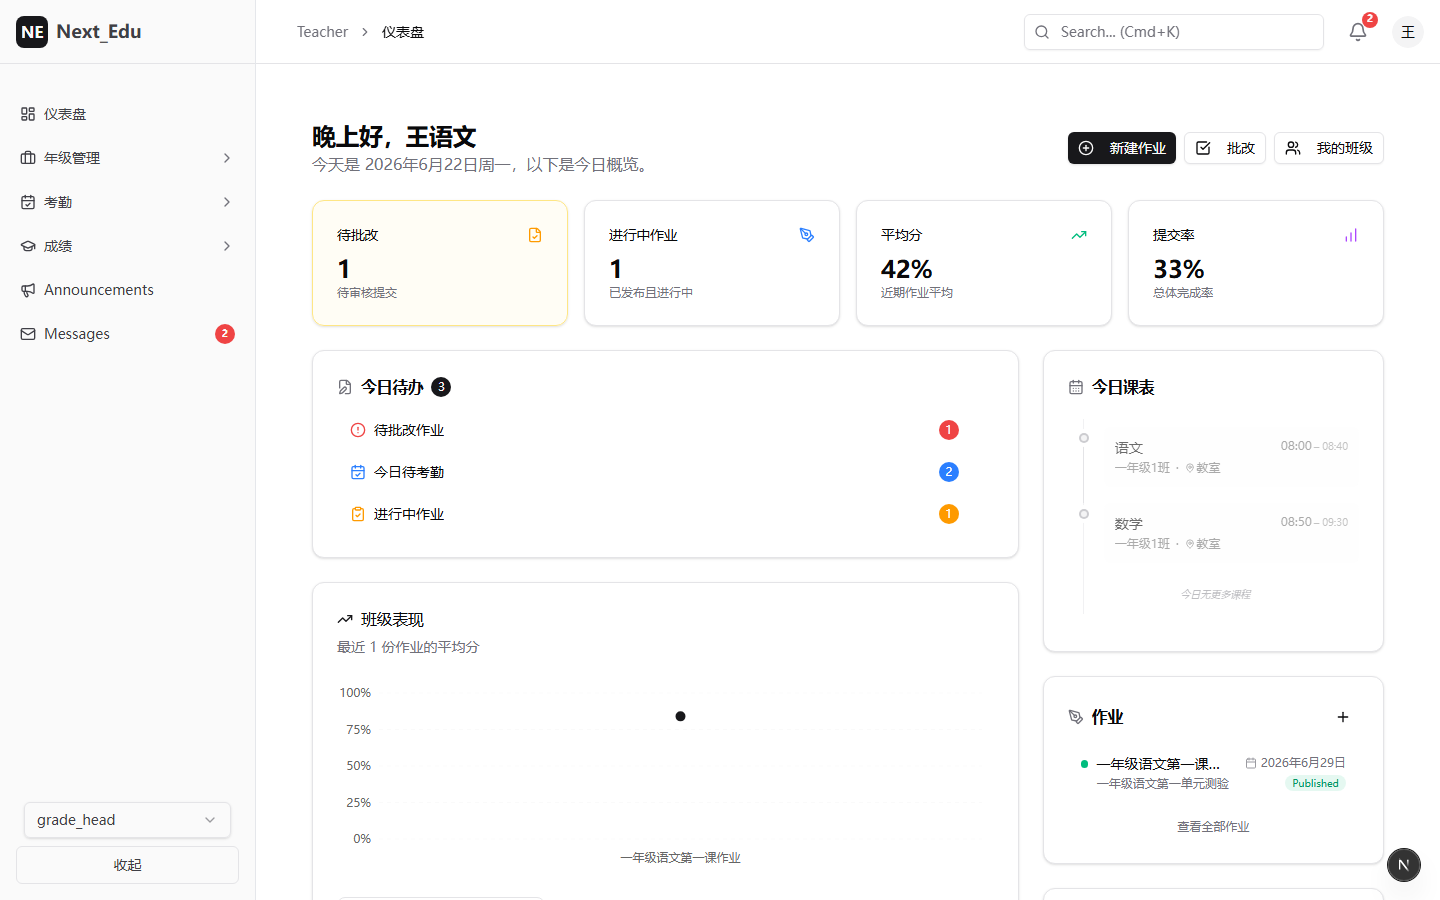The image size is (1440, 900).
Task: Click the 一年级语文第一课作业 chart label
Action: pos(680,858)
